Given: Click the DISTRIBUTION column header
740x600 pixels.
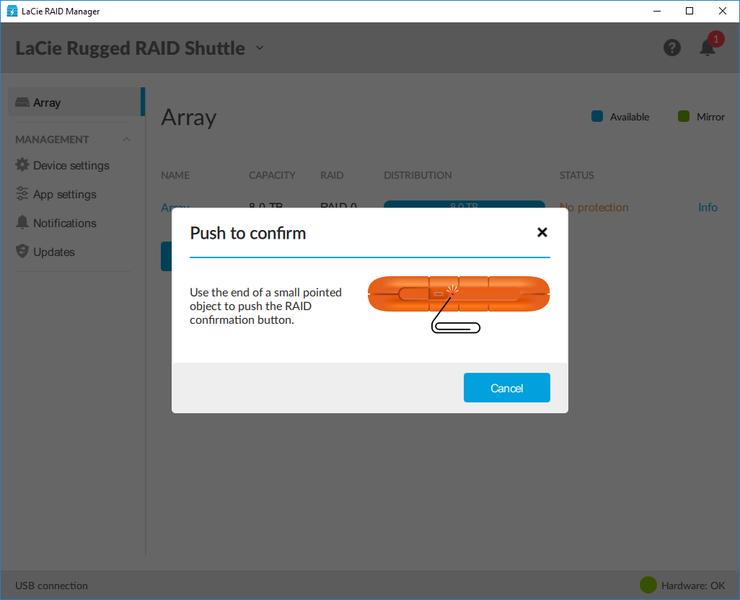Looking at the screenshot, I should tap(418, 175).
